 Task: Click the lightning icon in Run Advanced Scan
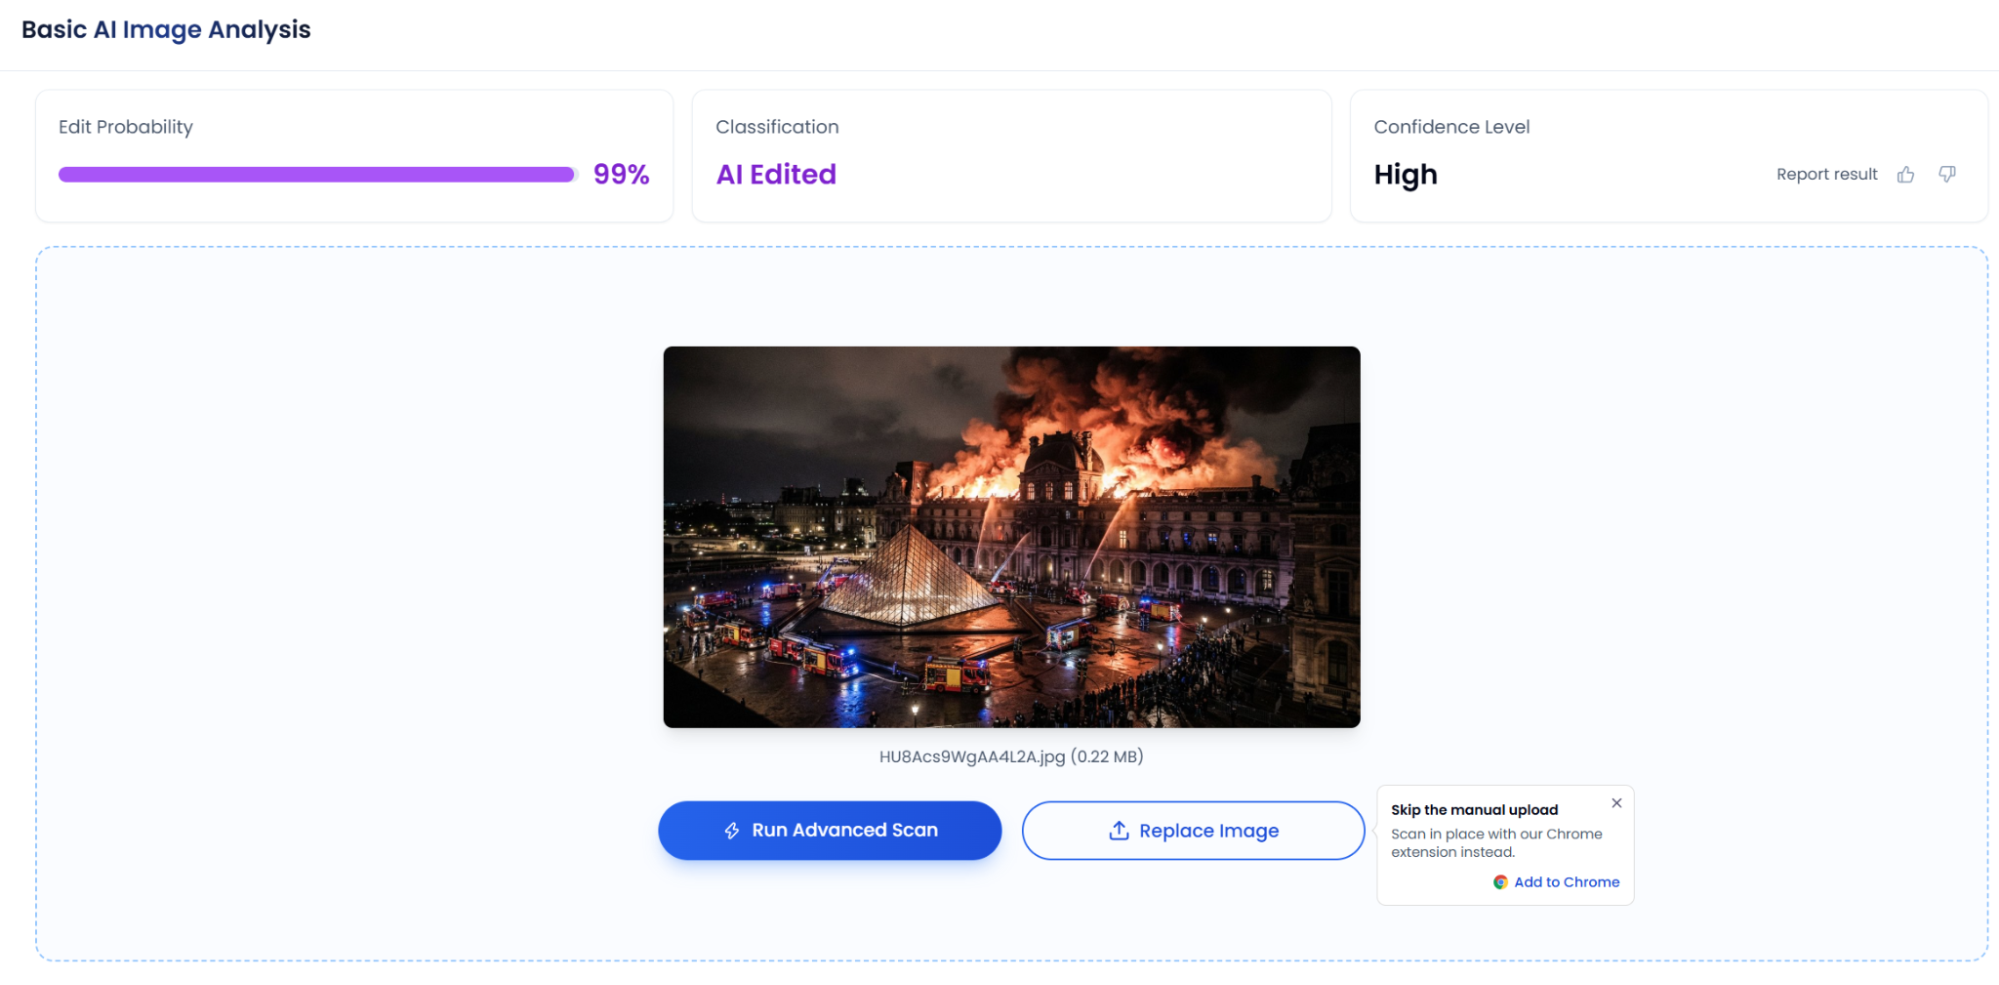[732, 831]
